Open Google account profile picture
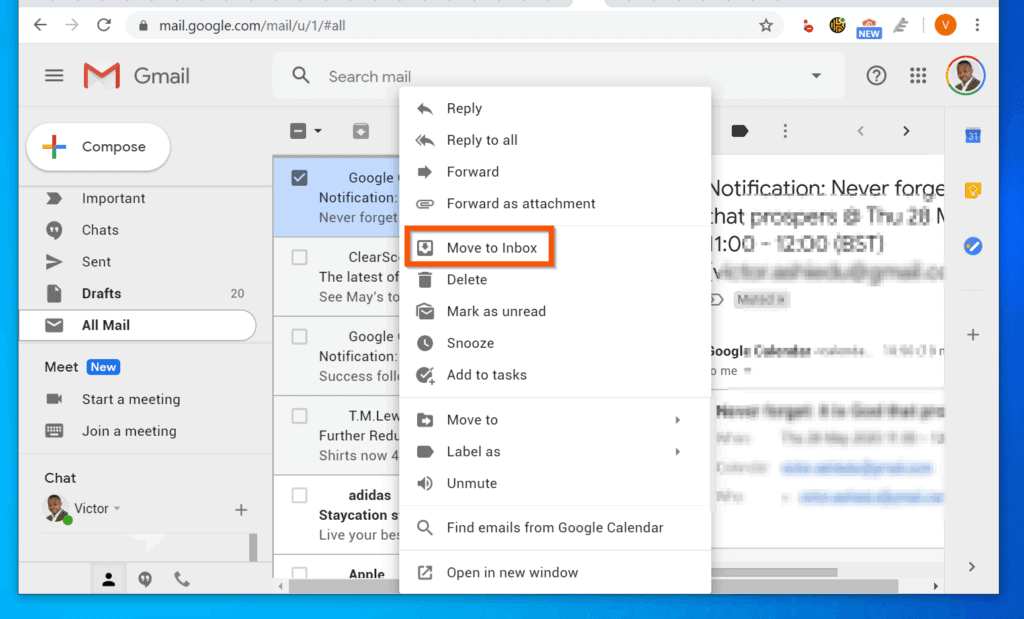The width and height of the screenshot is (1024, 619). click(965, 76)
